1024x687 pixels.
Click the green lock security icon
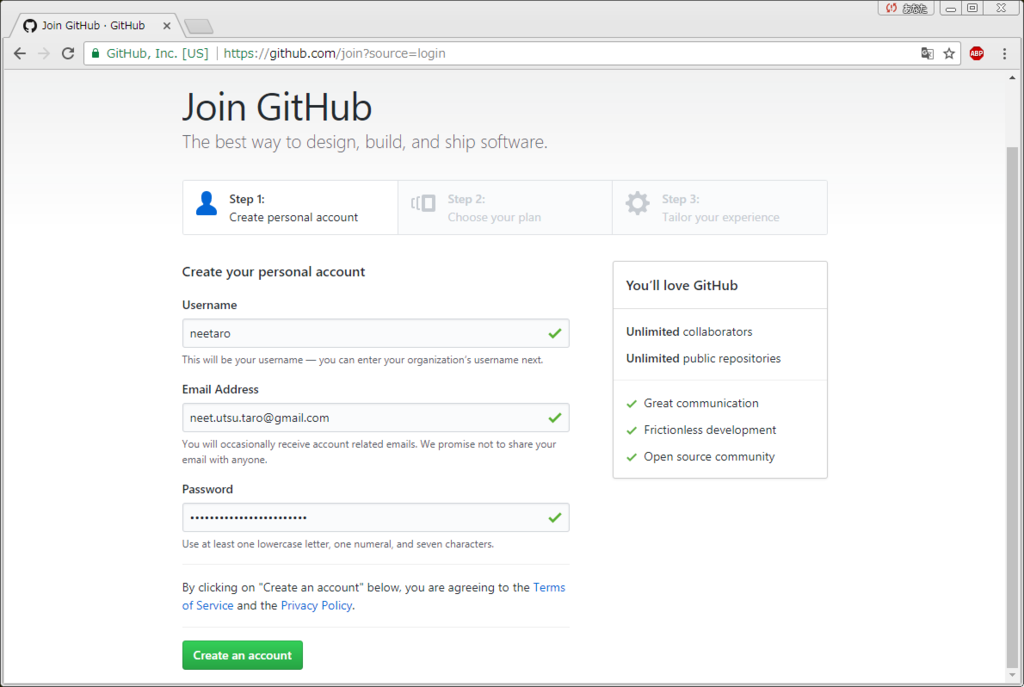coord(95,54)
